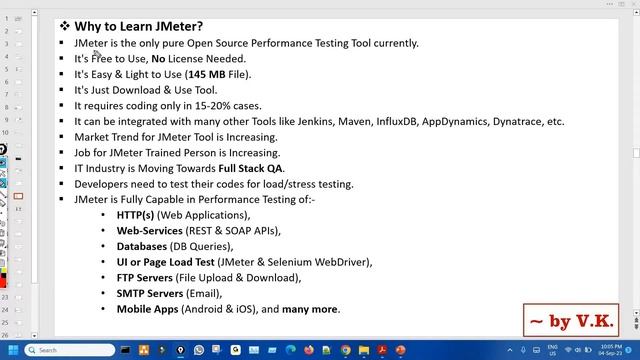Open the Windows Start menu
Image resolution: width=640 pixels, height=360 pixels.
click(x=13, y=350)
